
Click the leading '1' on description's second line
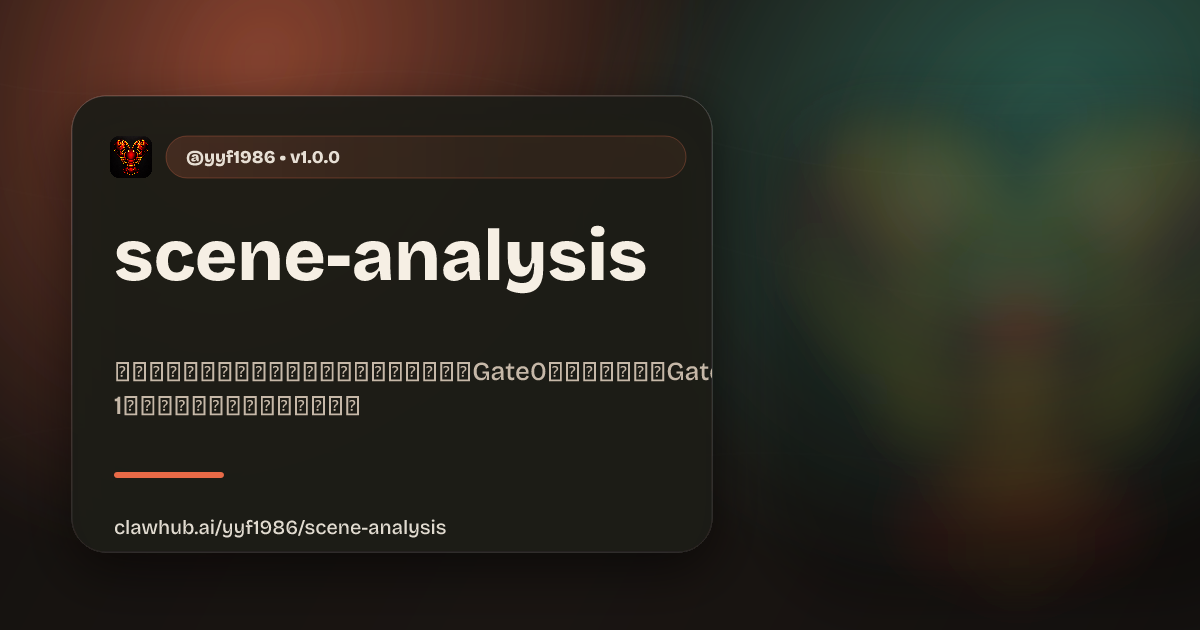pyautogui.click(x=119, y=406)
